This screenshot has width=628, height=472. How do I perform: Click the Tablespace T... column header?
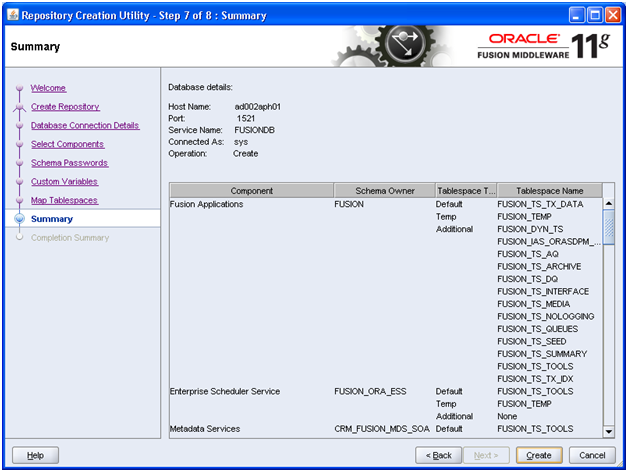tap(466, 191)
